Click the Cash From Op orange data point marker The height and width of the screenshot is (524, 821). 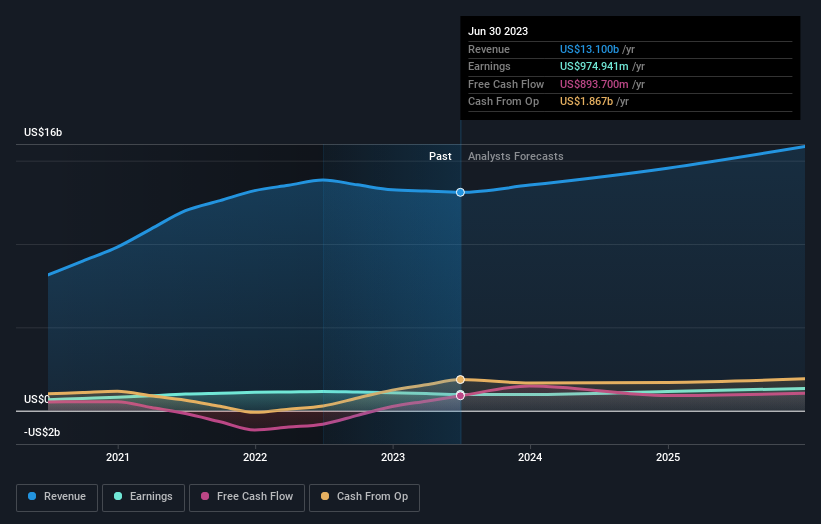(x=460, y=380)
